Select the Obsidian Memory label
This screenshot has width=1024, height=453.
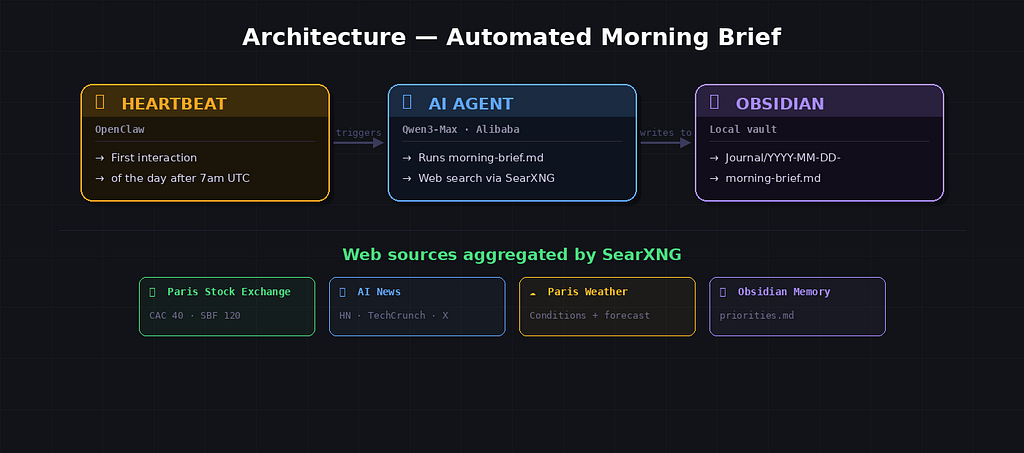tap(784, 292)
